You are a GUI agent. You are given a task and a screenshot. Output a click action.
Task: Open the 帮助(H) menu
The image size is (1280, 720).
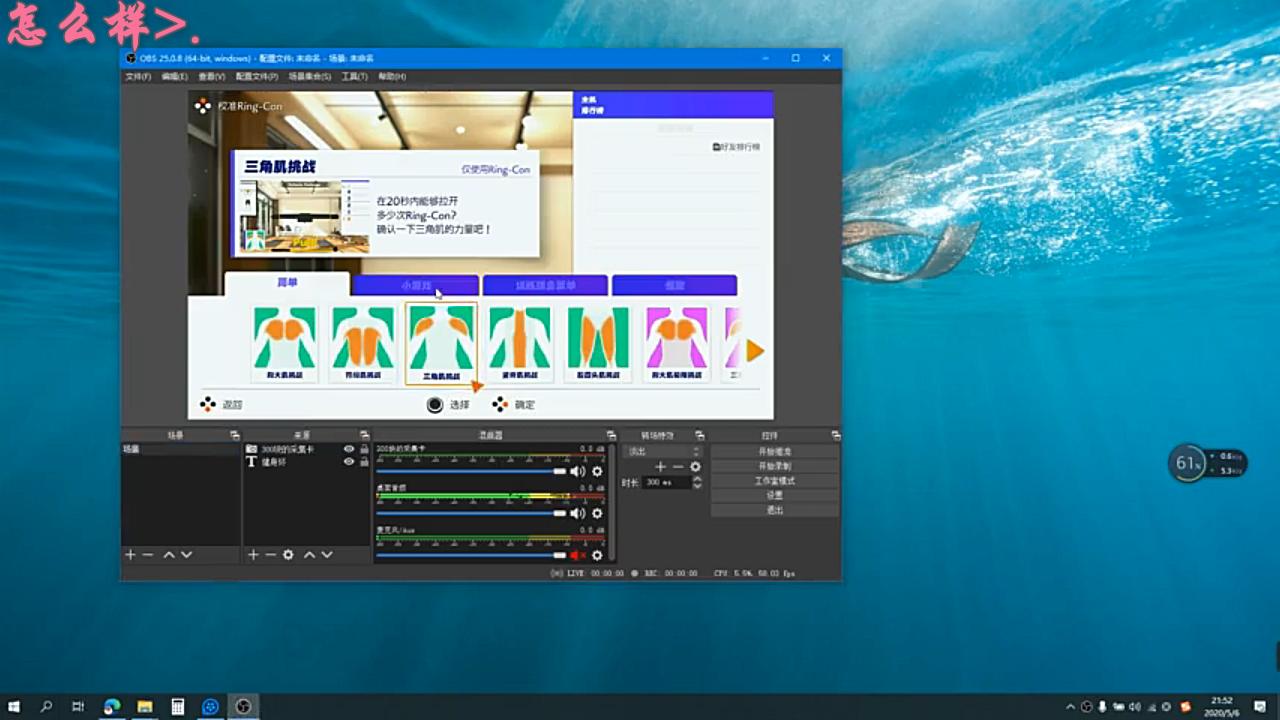pos(392,77)
